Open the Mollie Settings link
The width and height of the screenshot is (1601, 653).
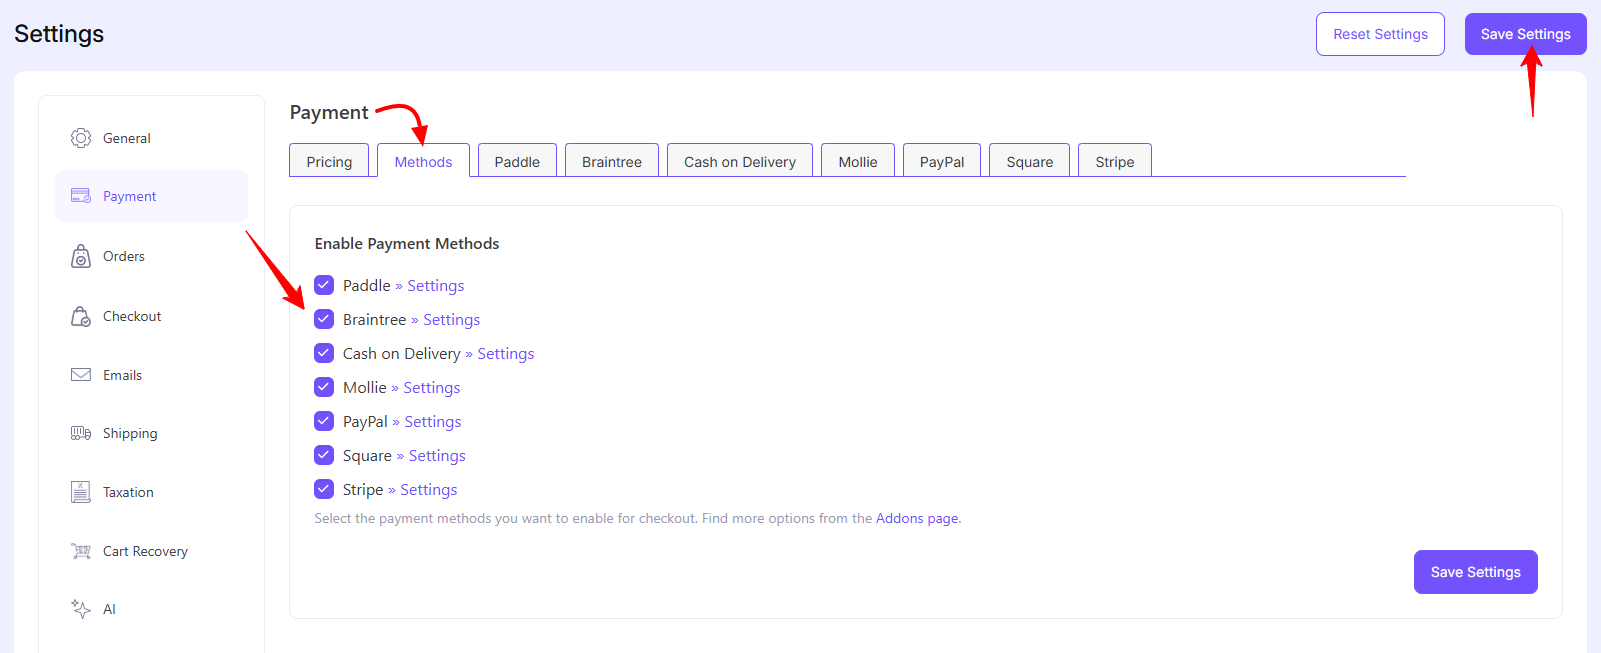(x=432, y=388)
